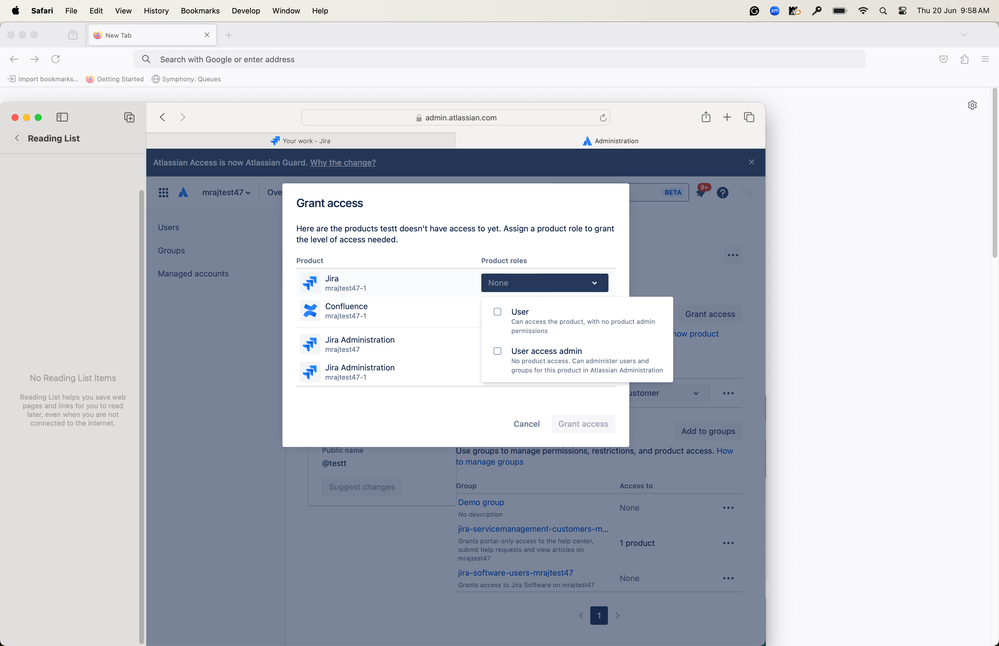Open the outer window settings gear
The image size is (999, 646).
(x=972, y=105)
